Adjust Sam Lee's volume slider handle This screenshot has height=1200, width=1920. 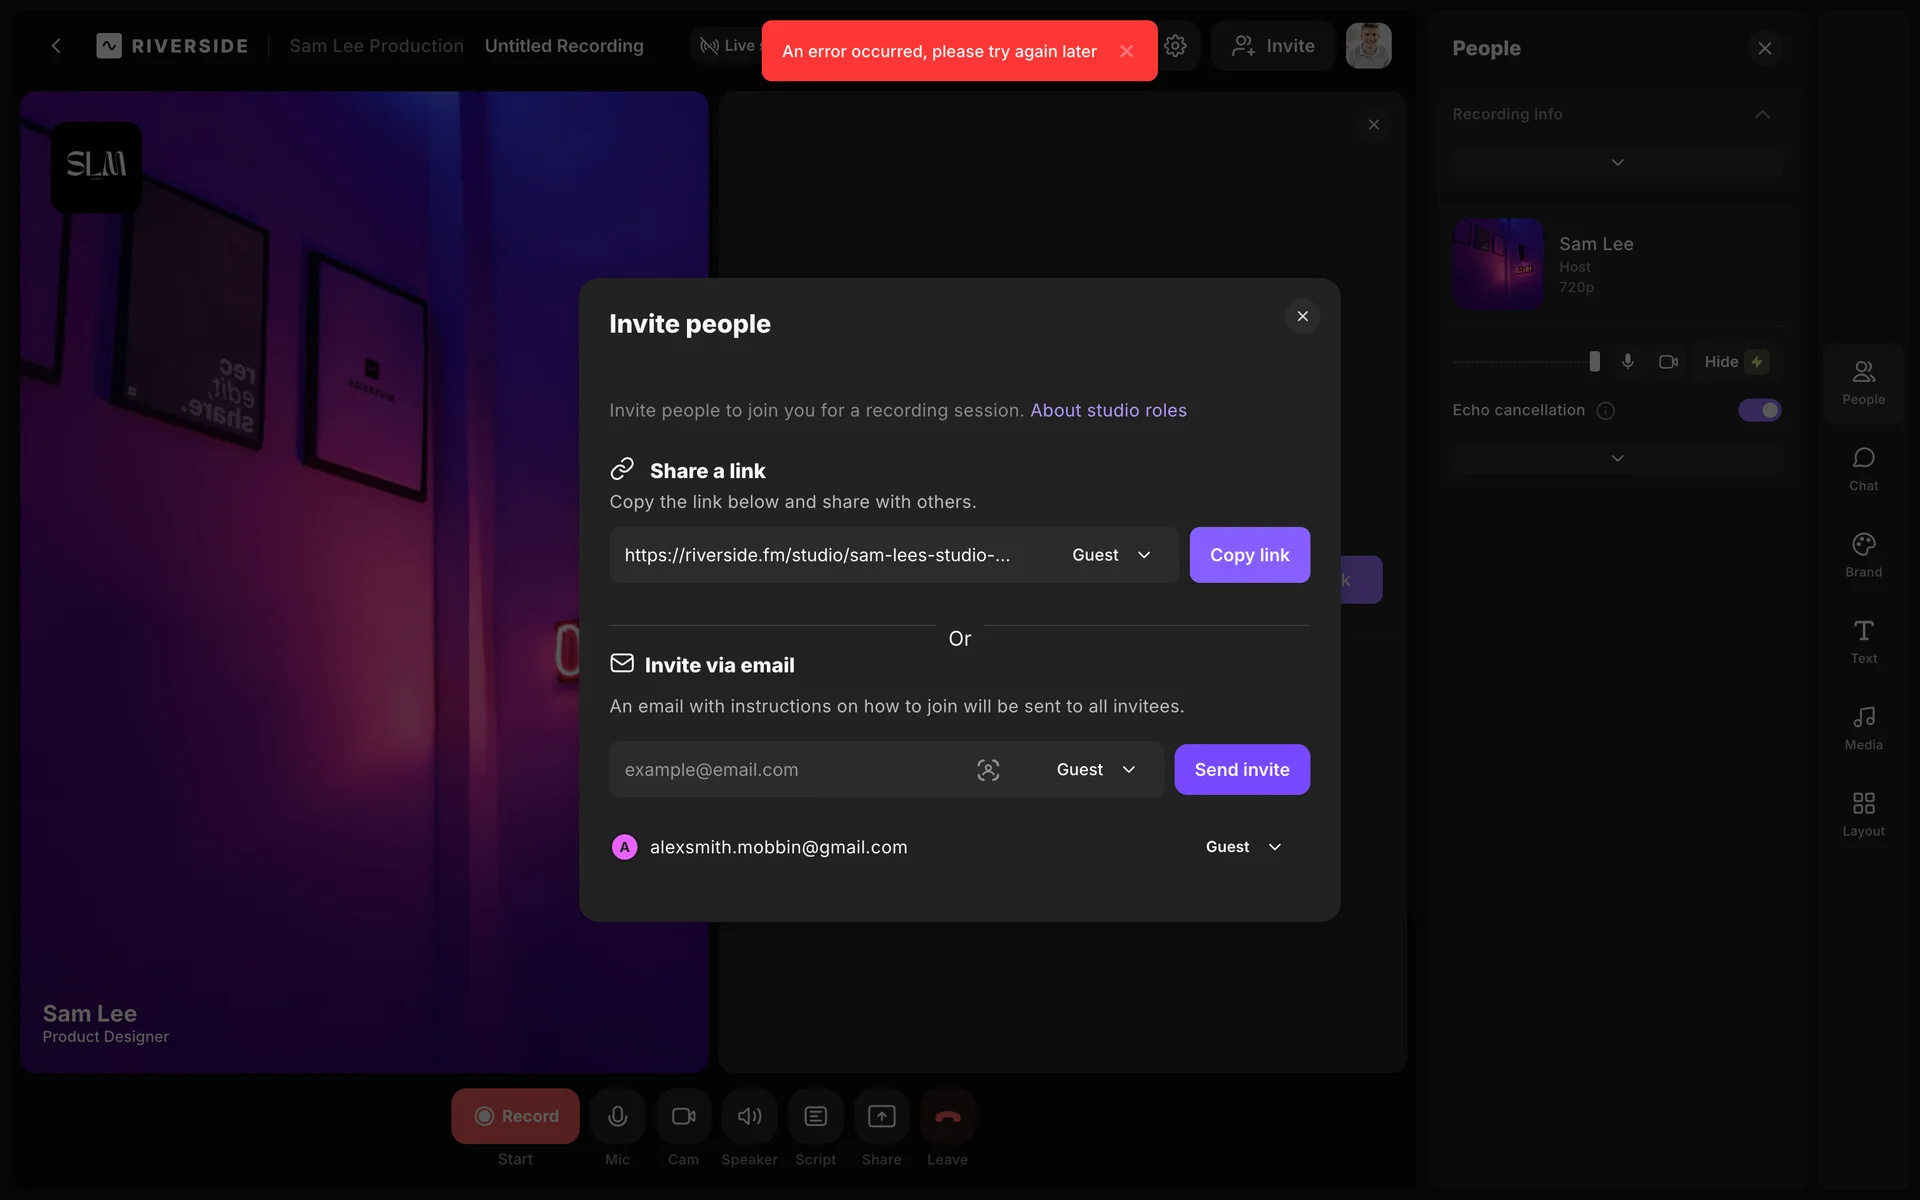(1594, 362)
